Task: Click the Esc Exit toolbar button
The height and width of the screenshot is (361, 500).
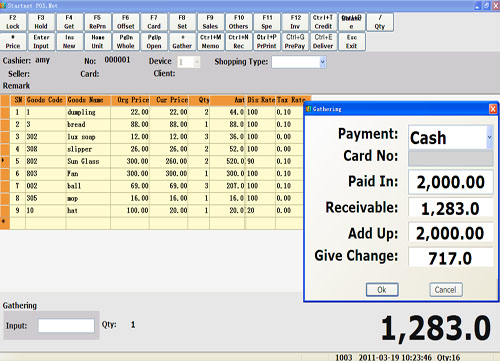Action: pos(351,42)
